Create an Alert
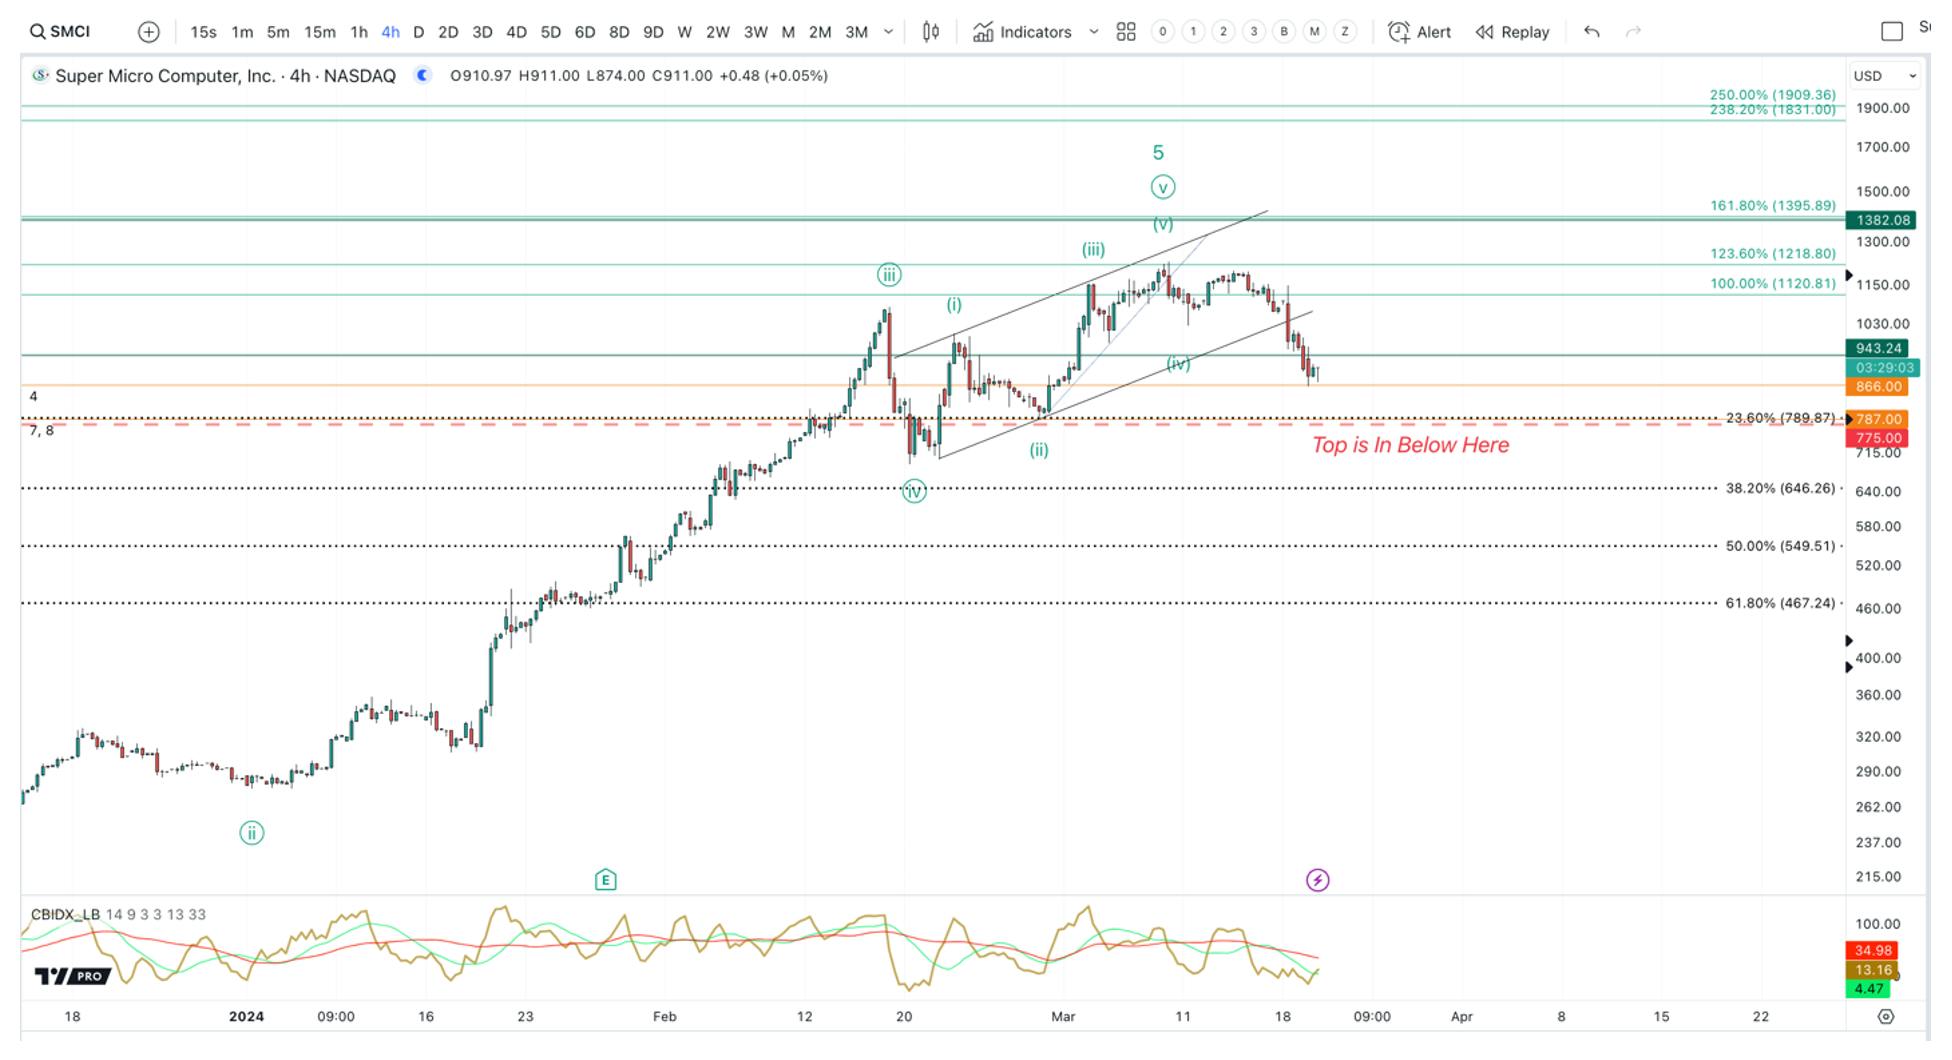This screenshot has width=1952, height=1060. (x=1420, y=32)
